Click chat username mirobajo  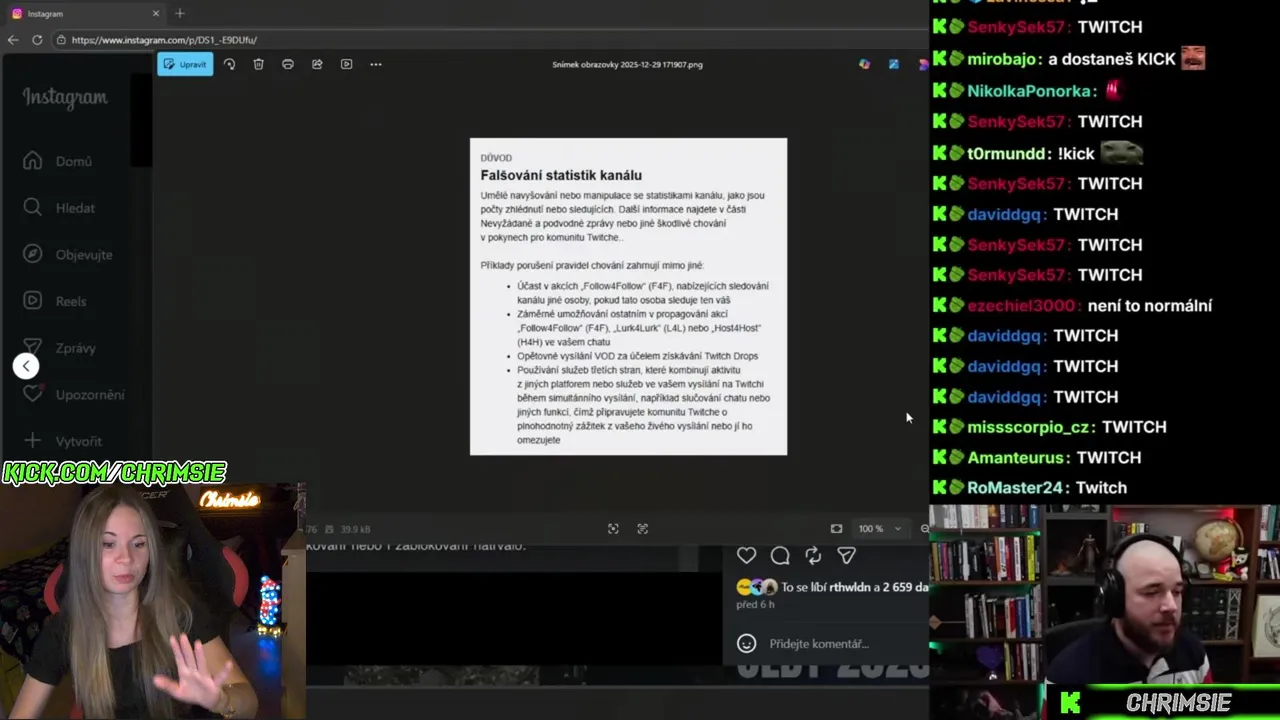[x=1004, y=59]
